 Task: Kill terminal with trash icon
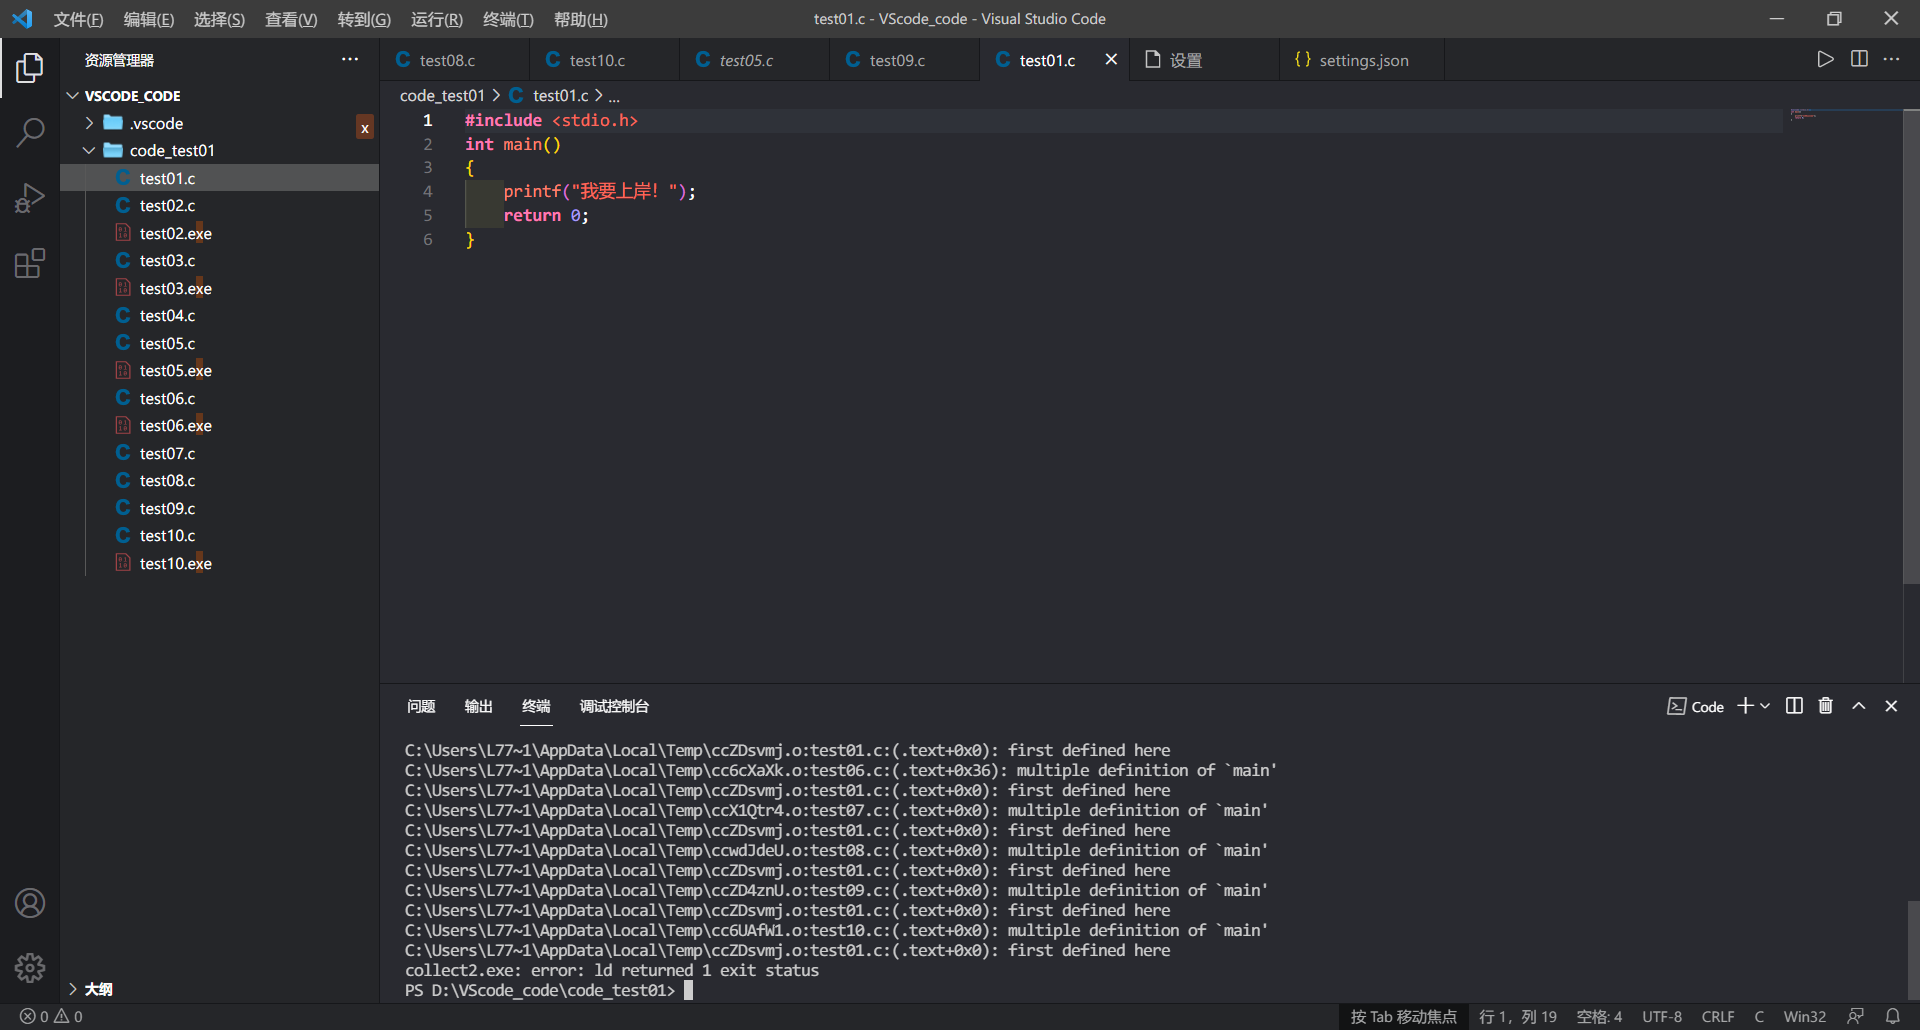coord(1825,706)
